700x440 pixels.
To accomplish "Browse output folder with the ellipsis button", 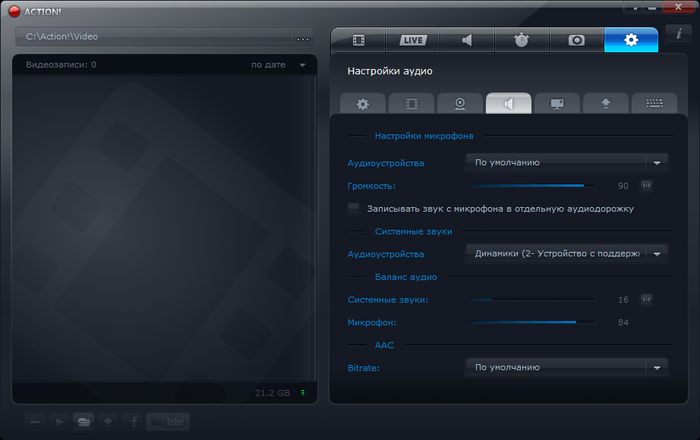I will [x=303, y=38].
